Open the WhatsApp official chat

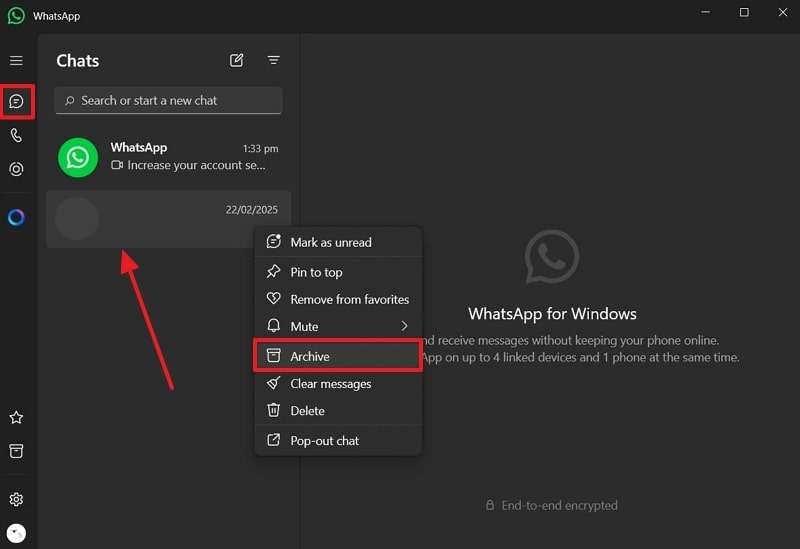(168, 157)
